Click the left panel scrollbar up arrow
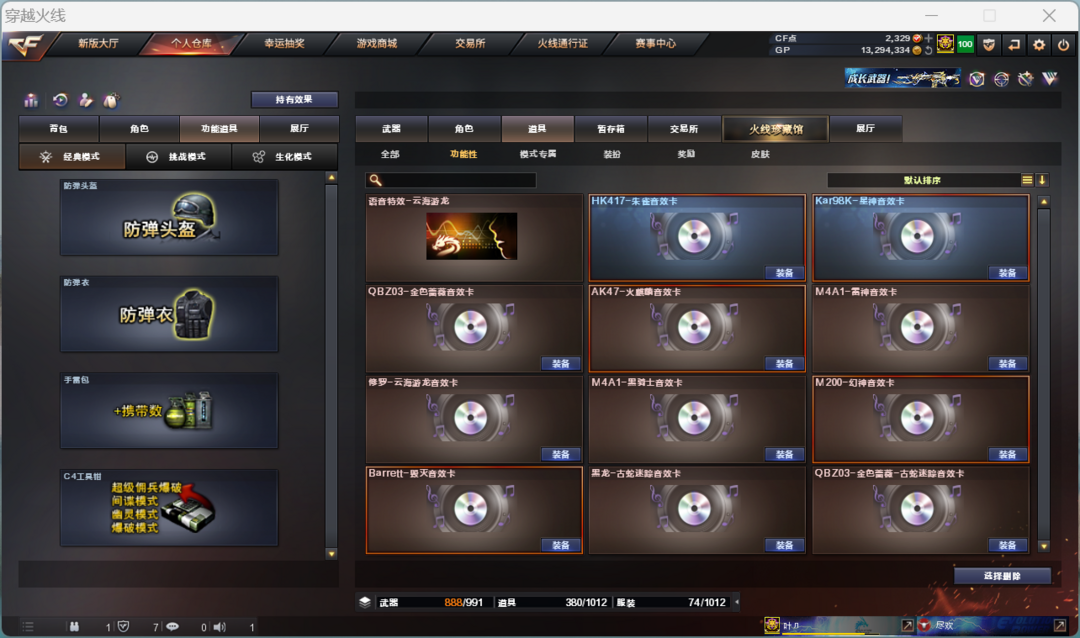The image size is (1080, 638). point(331,178)
